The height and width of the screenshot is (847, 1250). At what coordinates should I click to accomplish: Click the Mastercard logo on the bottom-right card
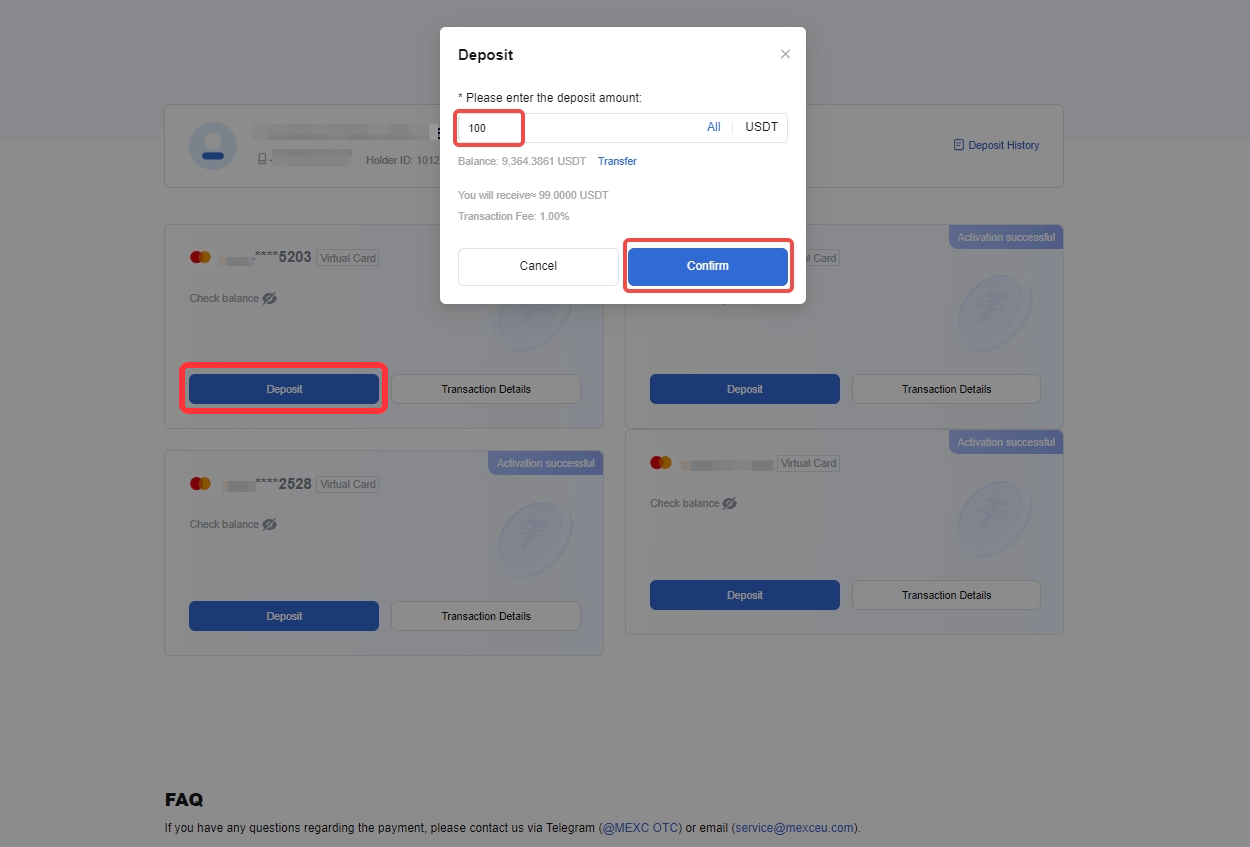point(660,462)
